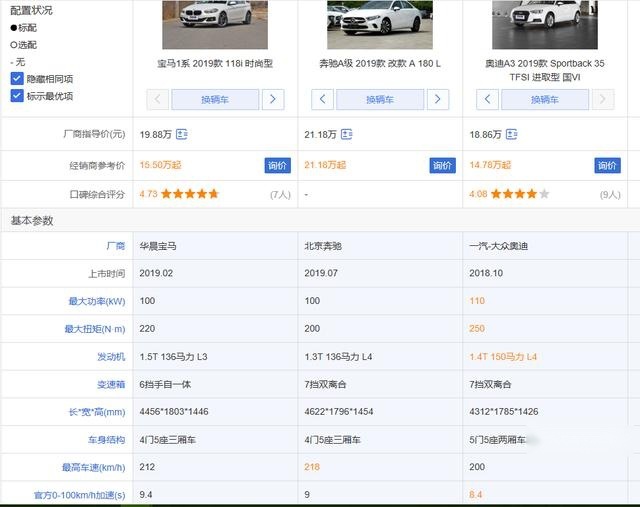Viewport: 640px width, 507px height.
Task: Select highlighted acceleration value 8.4
Action: coord(476,495)
